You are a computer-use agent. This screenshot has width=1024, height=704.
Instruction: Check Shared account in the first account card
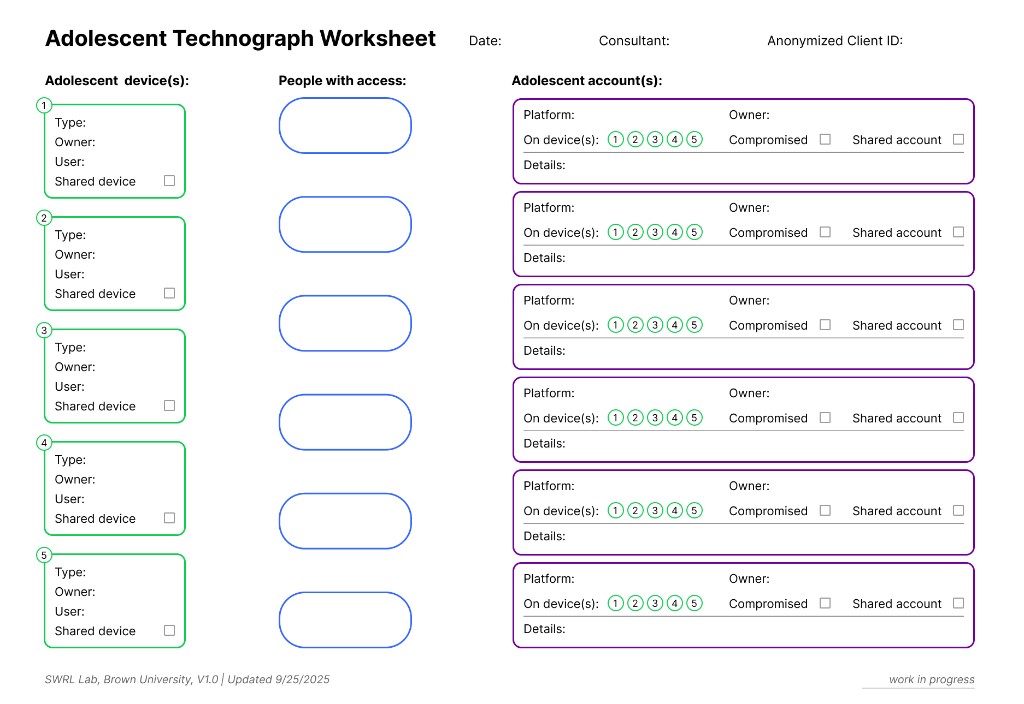tap(959, 139)
